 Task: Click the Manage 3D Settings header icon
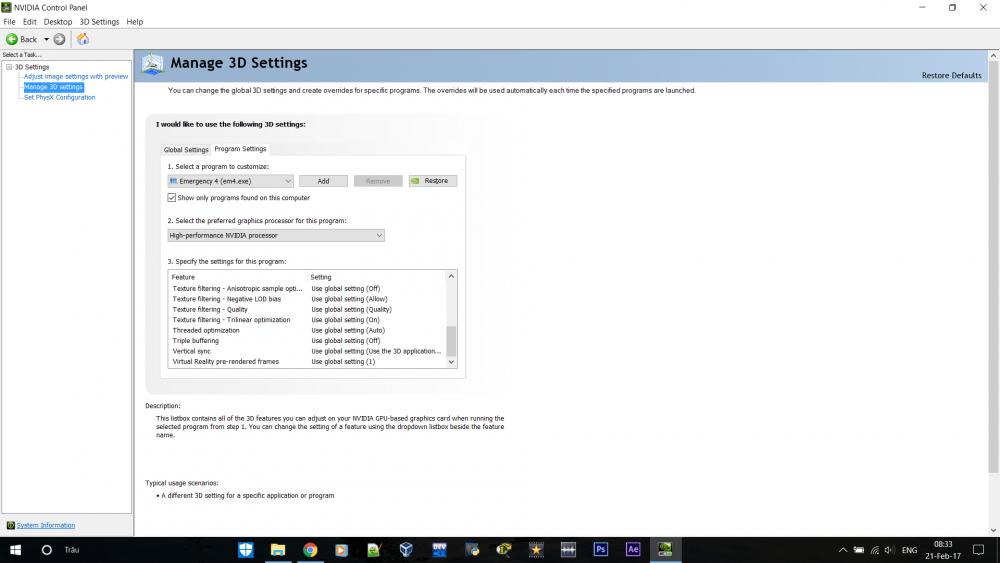point(153,64)
